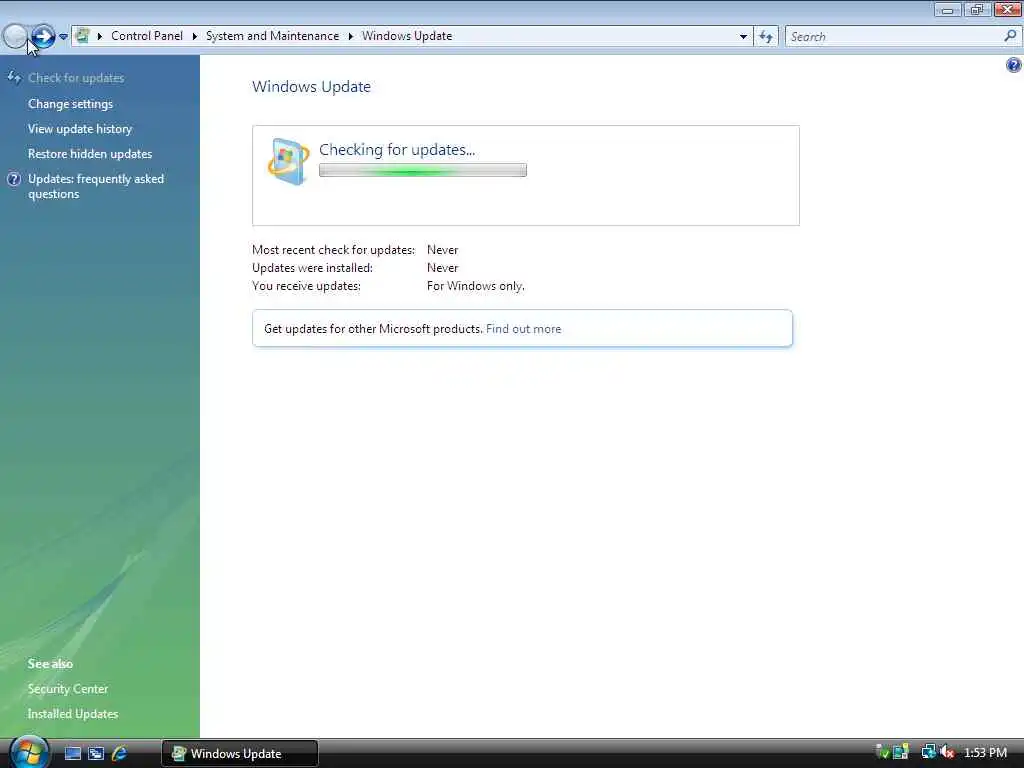The width and height of the screenshot is (1024, 768).
Task: Click the 'Updates were installed:' label
Action: (x=312, y=268)
